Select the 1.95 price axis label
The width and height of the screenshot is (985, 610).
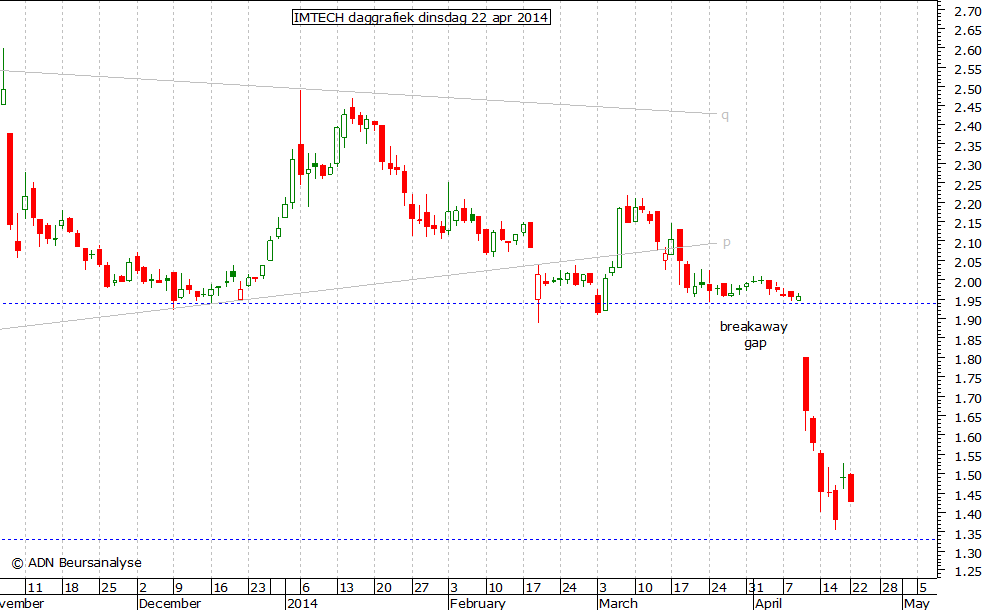(x=967, y=302)
